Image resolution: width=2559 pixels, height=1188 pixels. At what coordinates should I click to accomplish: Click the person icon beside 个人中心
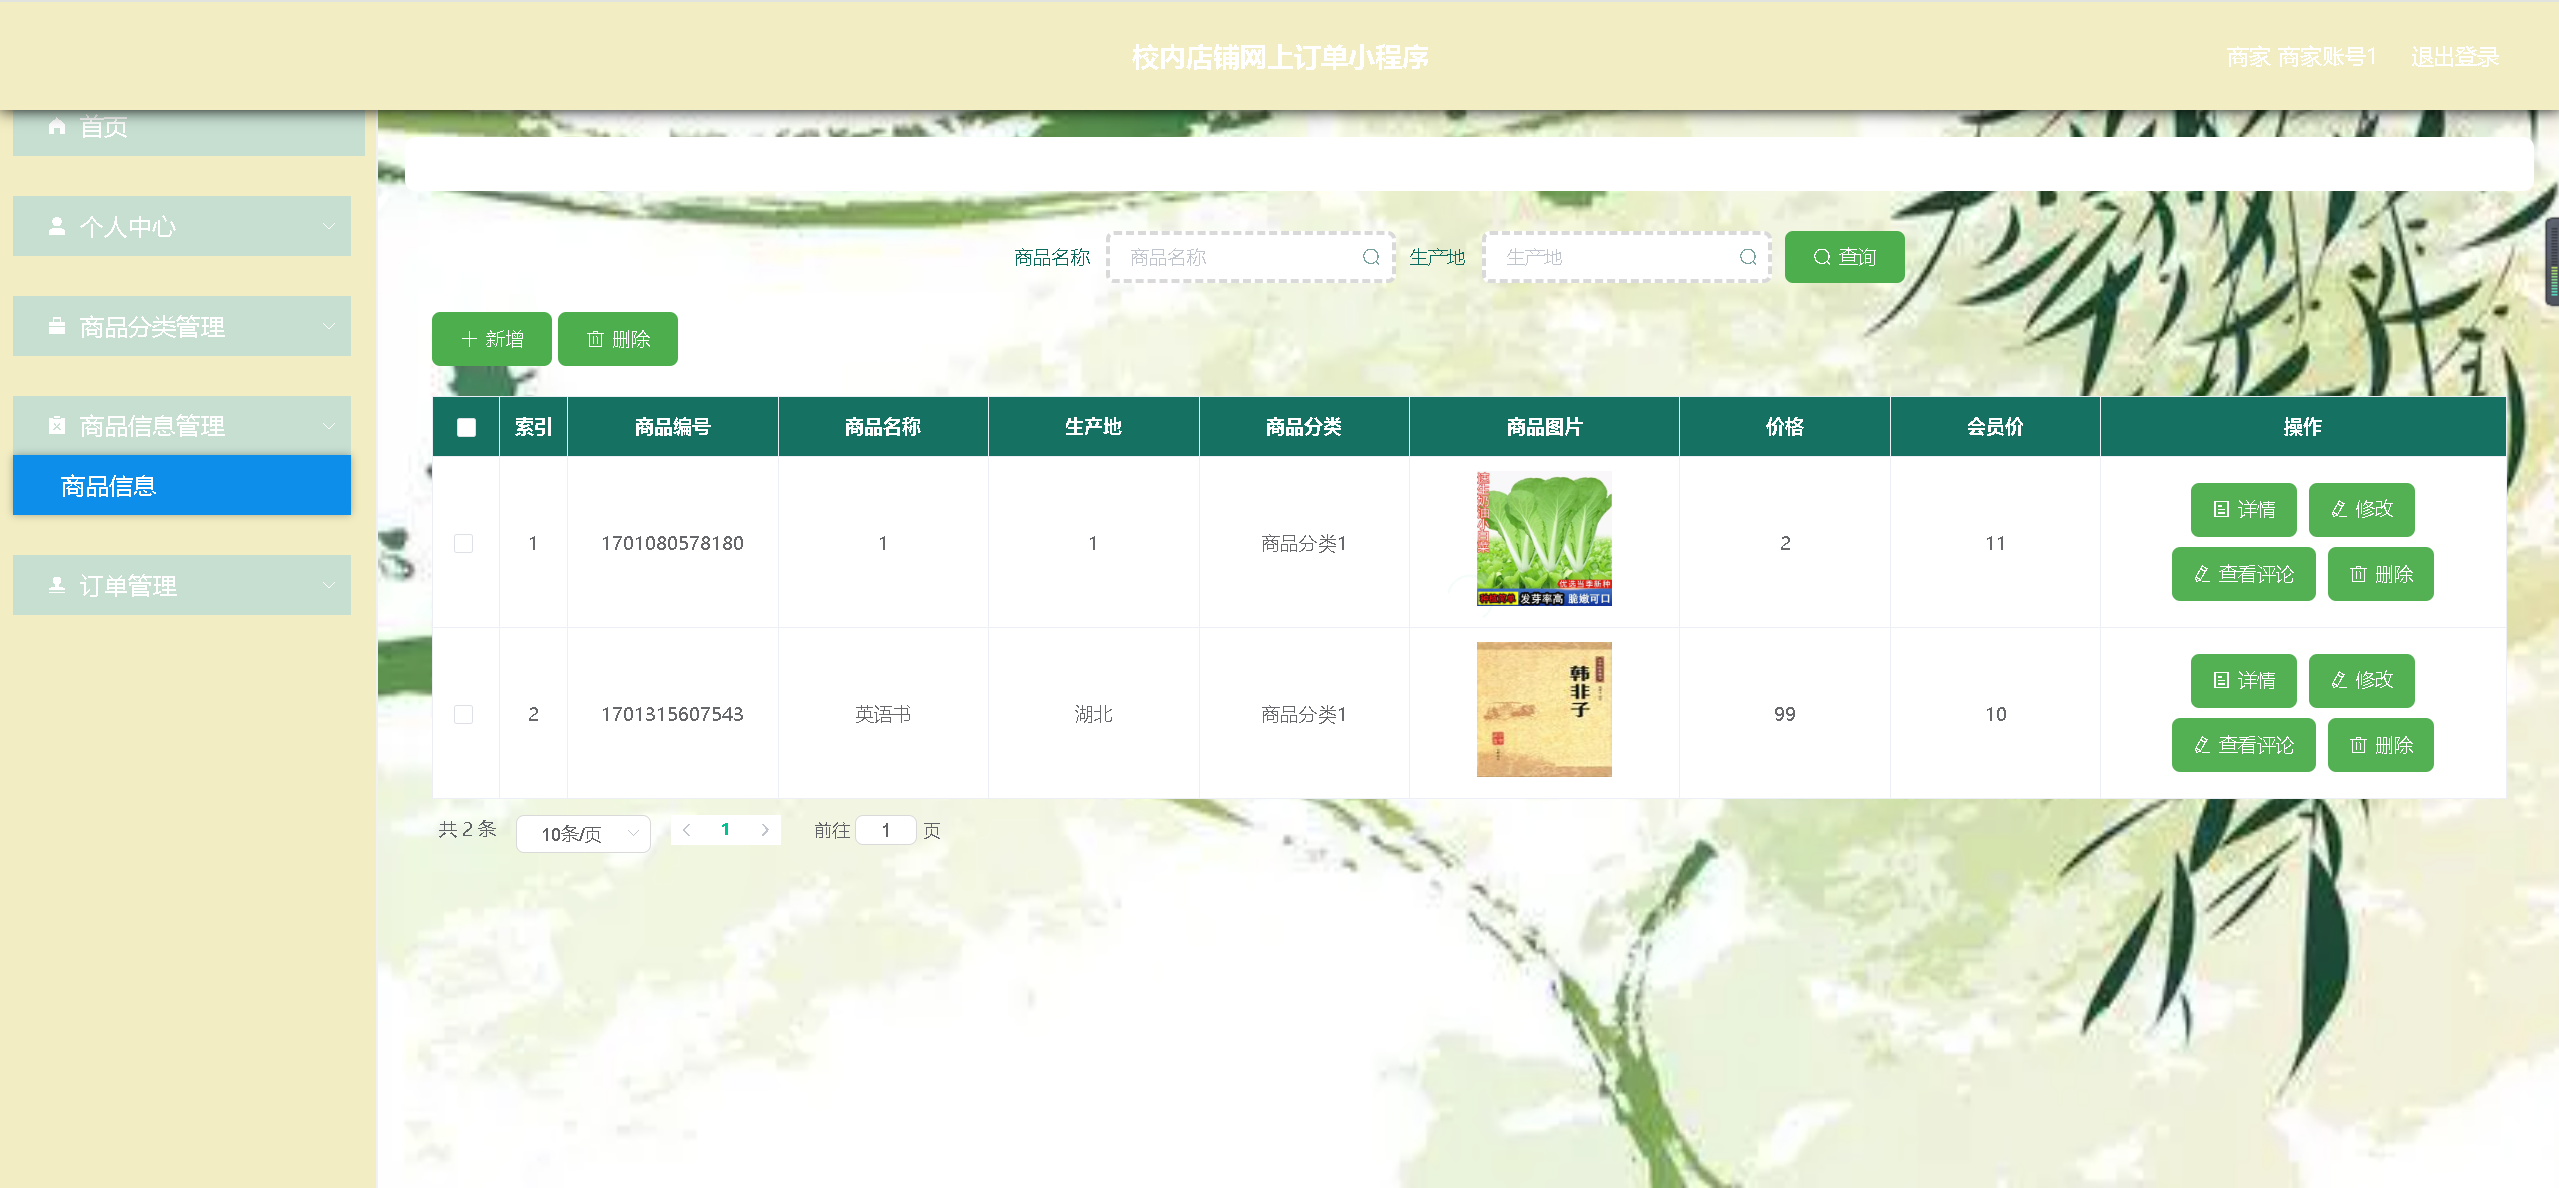point(57,226)
